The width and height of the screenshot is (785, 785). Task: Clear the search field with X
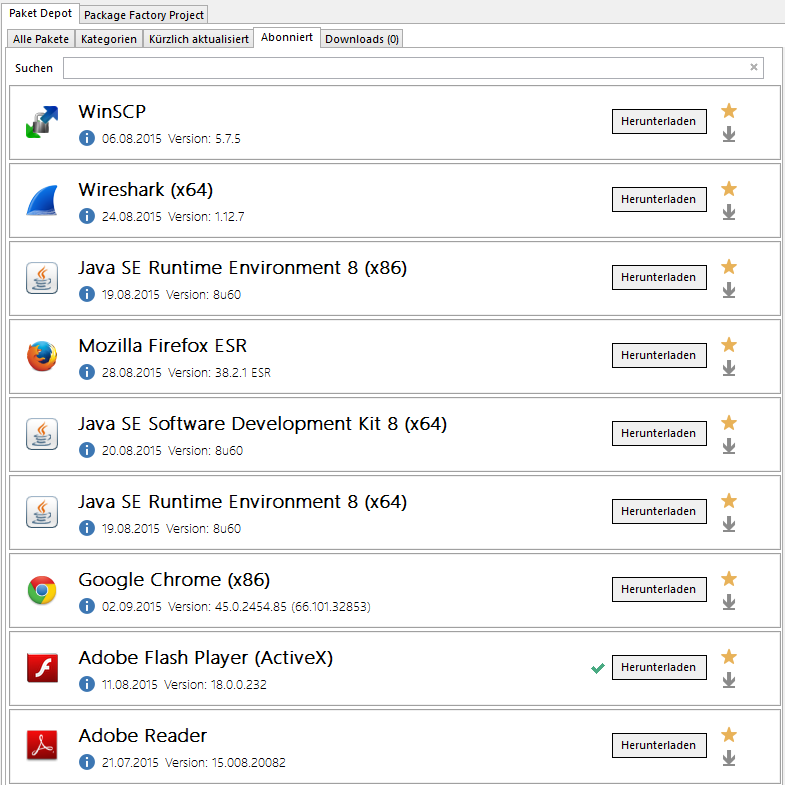tap(753, 67)
